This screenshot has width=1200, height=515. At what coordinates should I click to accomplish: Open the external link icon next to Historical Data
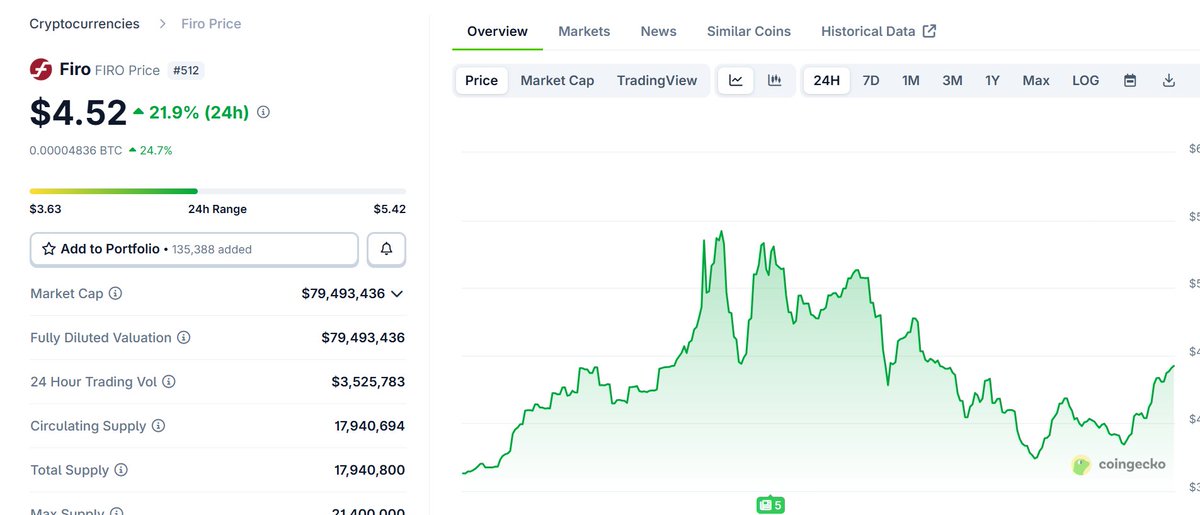[929, 31]
